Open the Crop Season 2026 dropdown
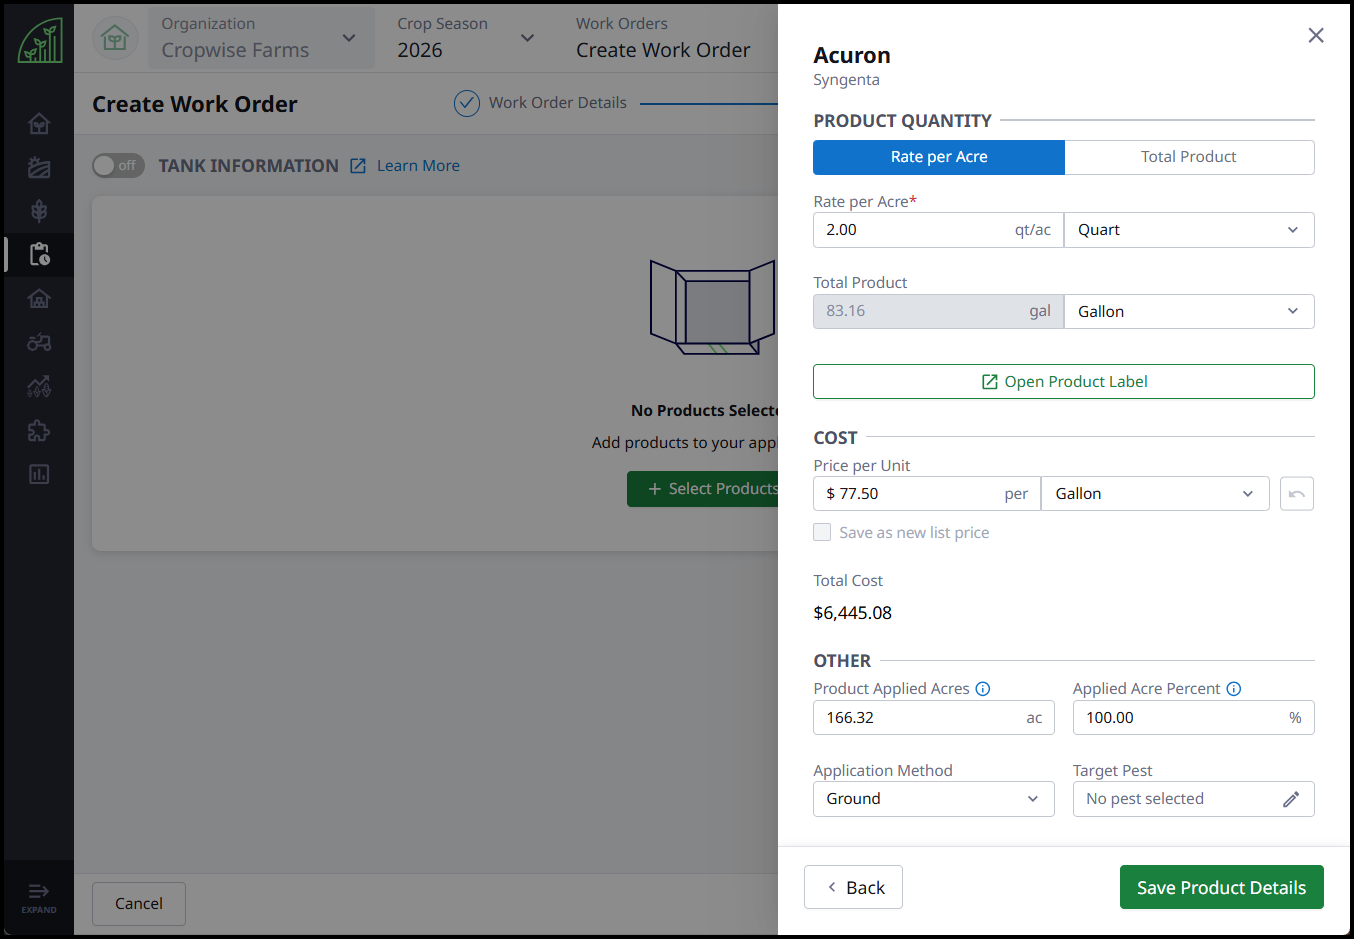 click(x=466, y=39)
